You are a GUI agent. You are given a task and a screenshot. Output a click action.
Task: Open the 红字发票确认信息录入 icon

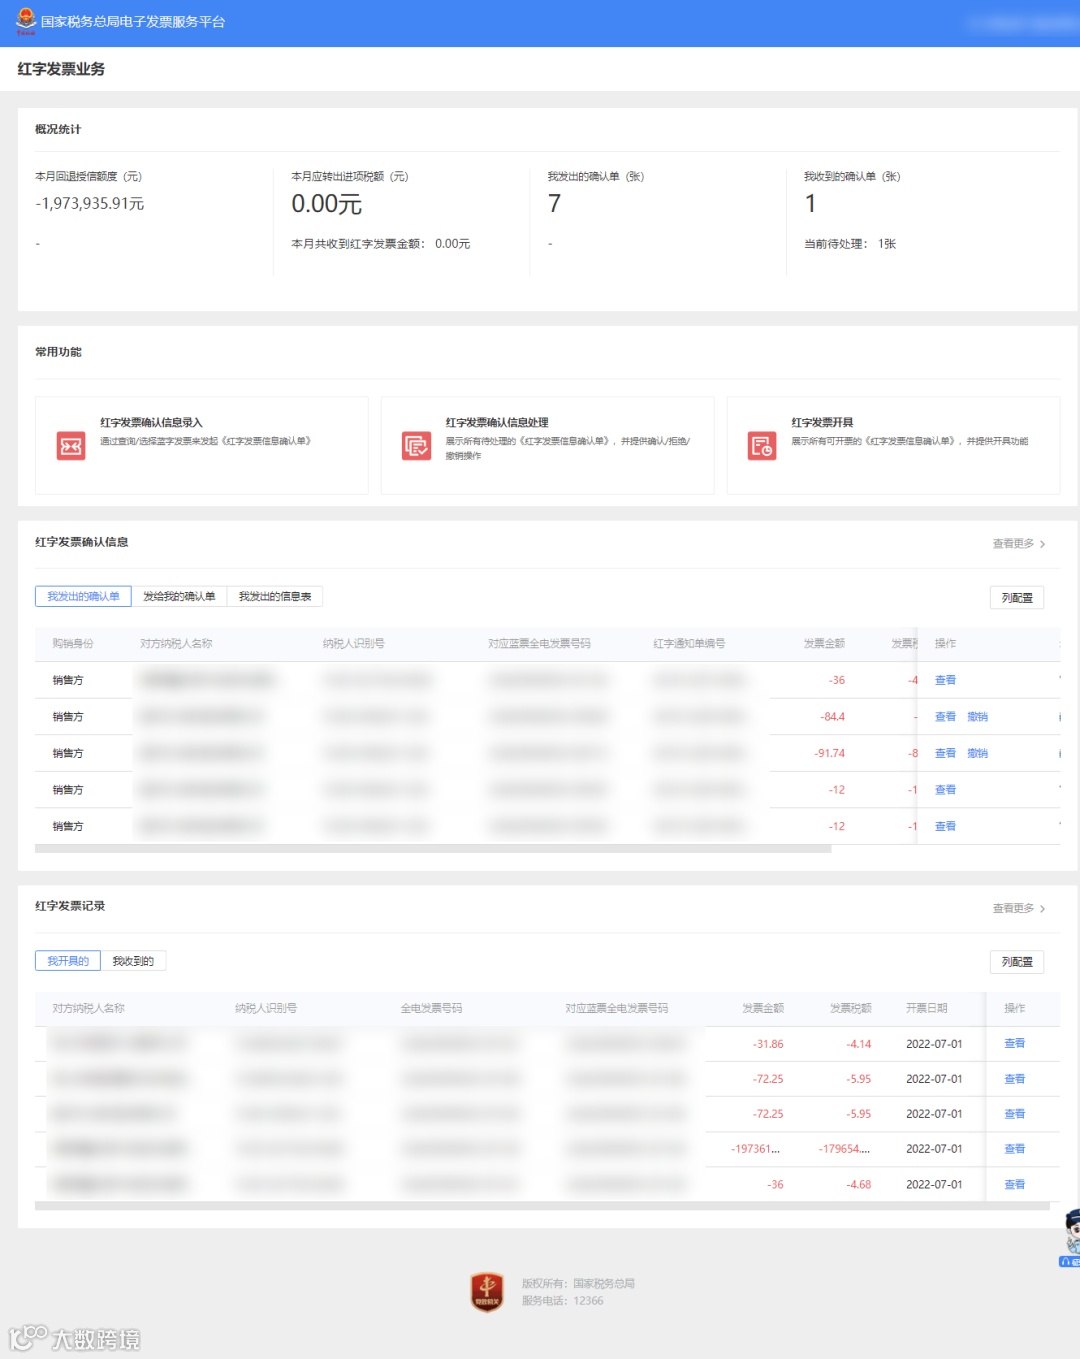[x=71, y=446]
